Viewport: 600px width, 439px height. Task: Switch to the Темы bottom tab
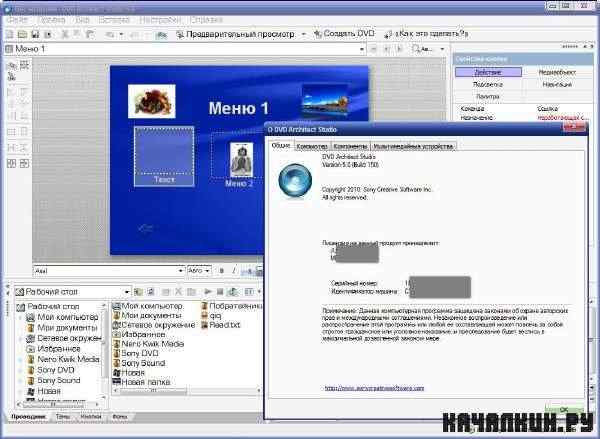coord(63,416)
